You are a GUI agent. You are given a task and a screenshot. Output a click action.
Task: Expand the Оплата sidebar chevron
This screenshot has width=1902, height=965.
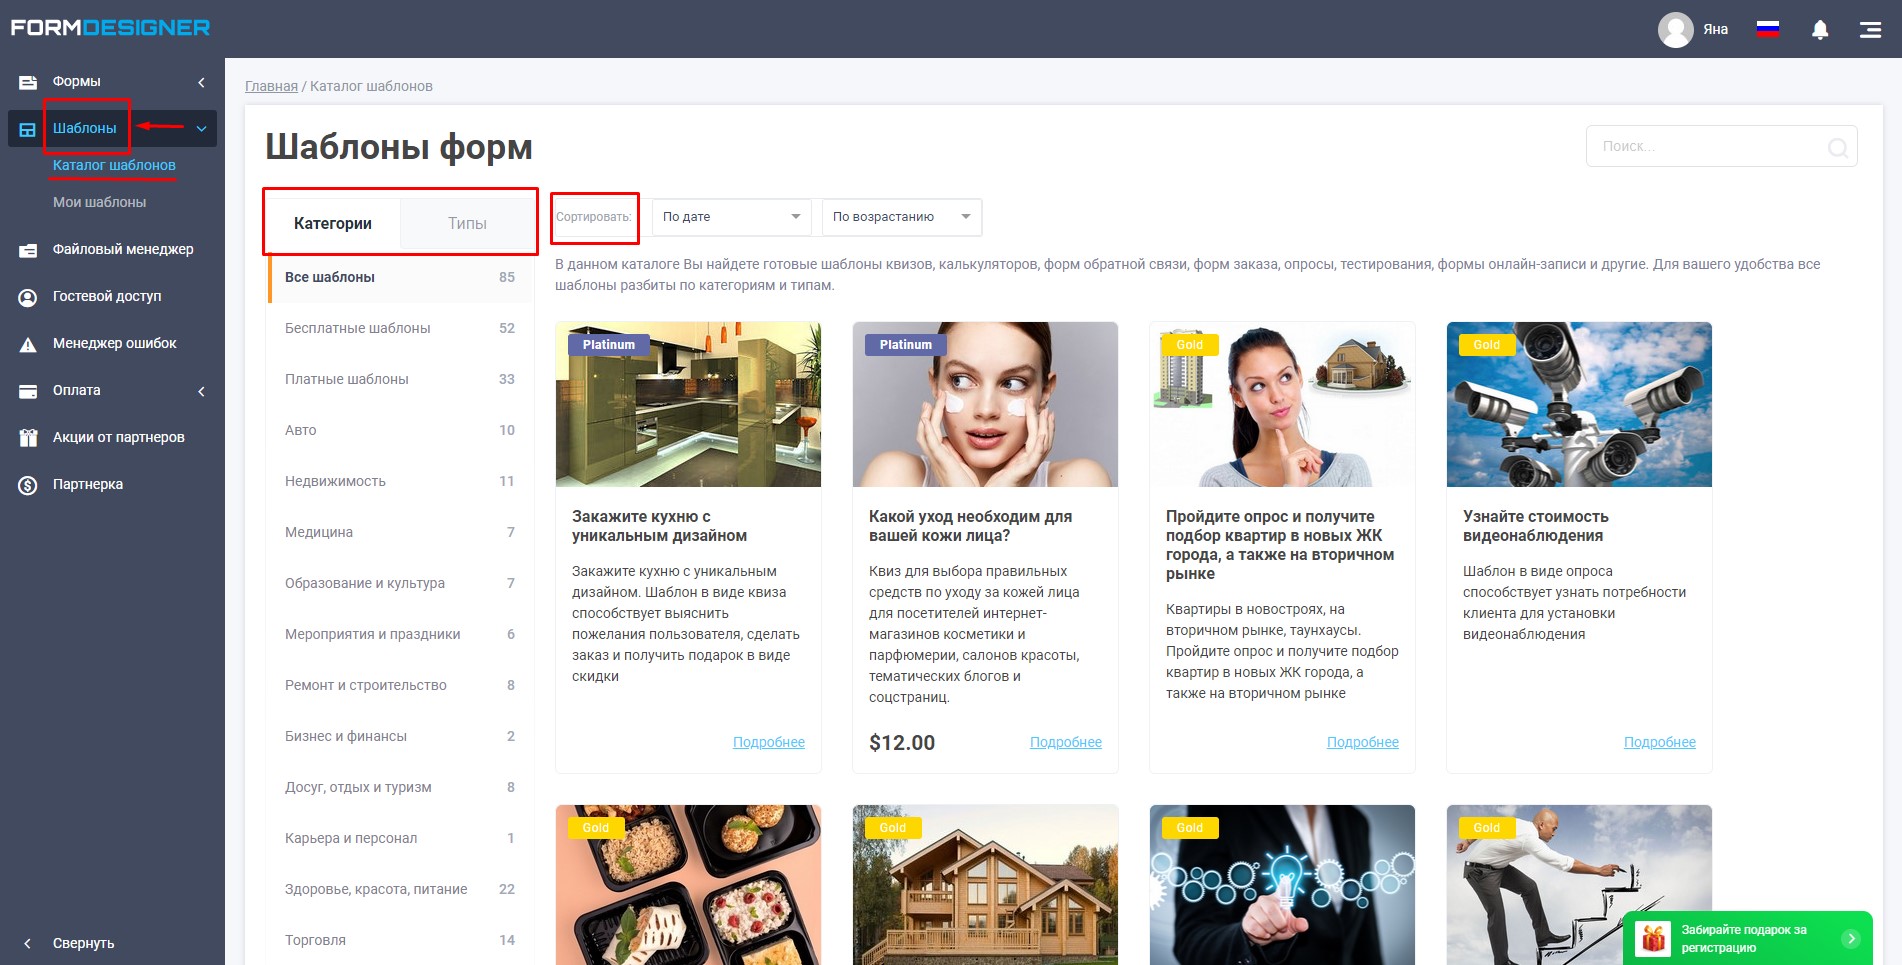(x=201, y=391)
